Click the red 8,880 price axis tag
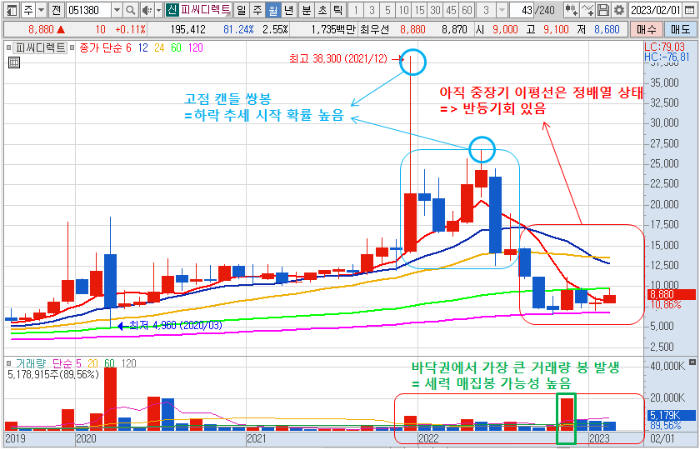700x449 pixels. point(671,295)
